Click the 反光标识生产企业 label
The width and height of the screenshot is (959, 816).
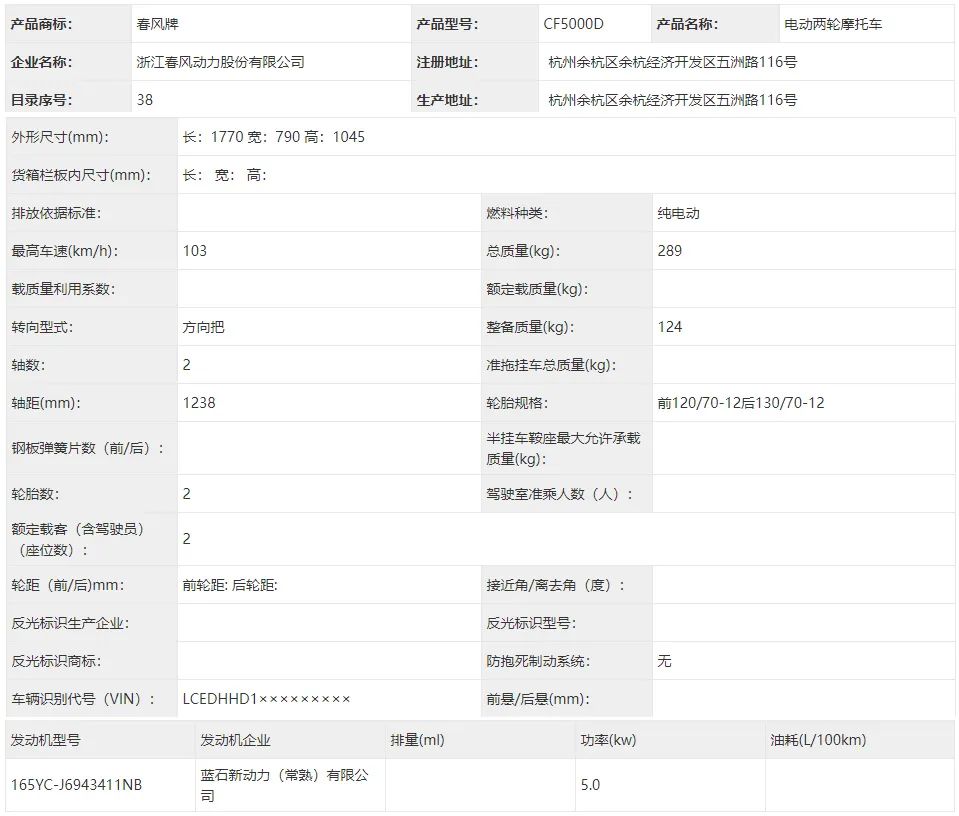point(70,623)
